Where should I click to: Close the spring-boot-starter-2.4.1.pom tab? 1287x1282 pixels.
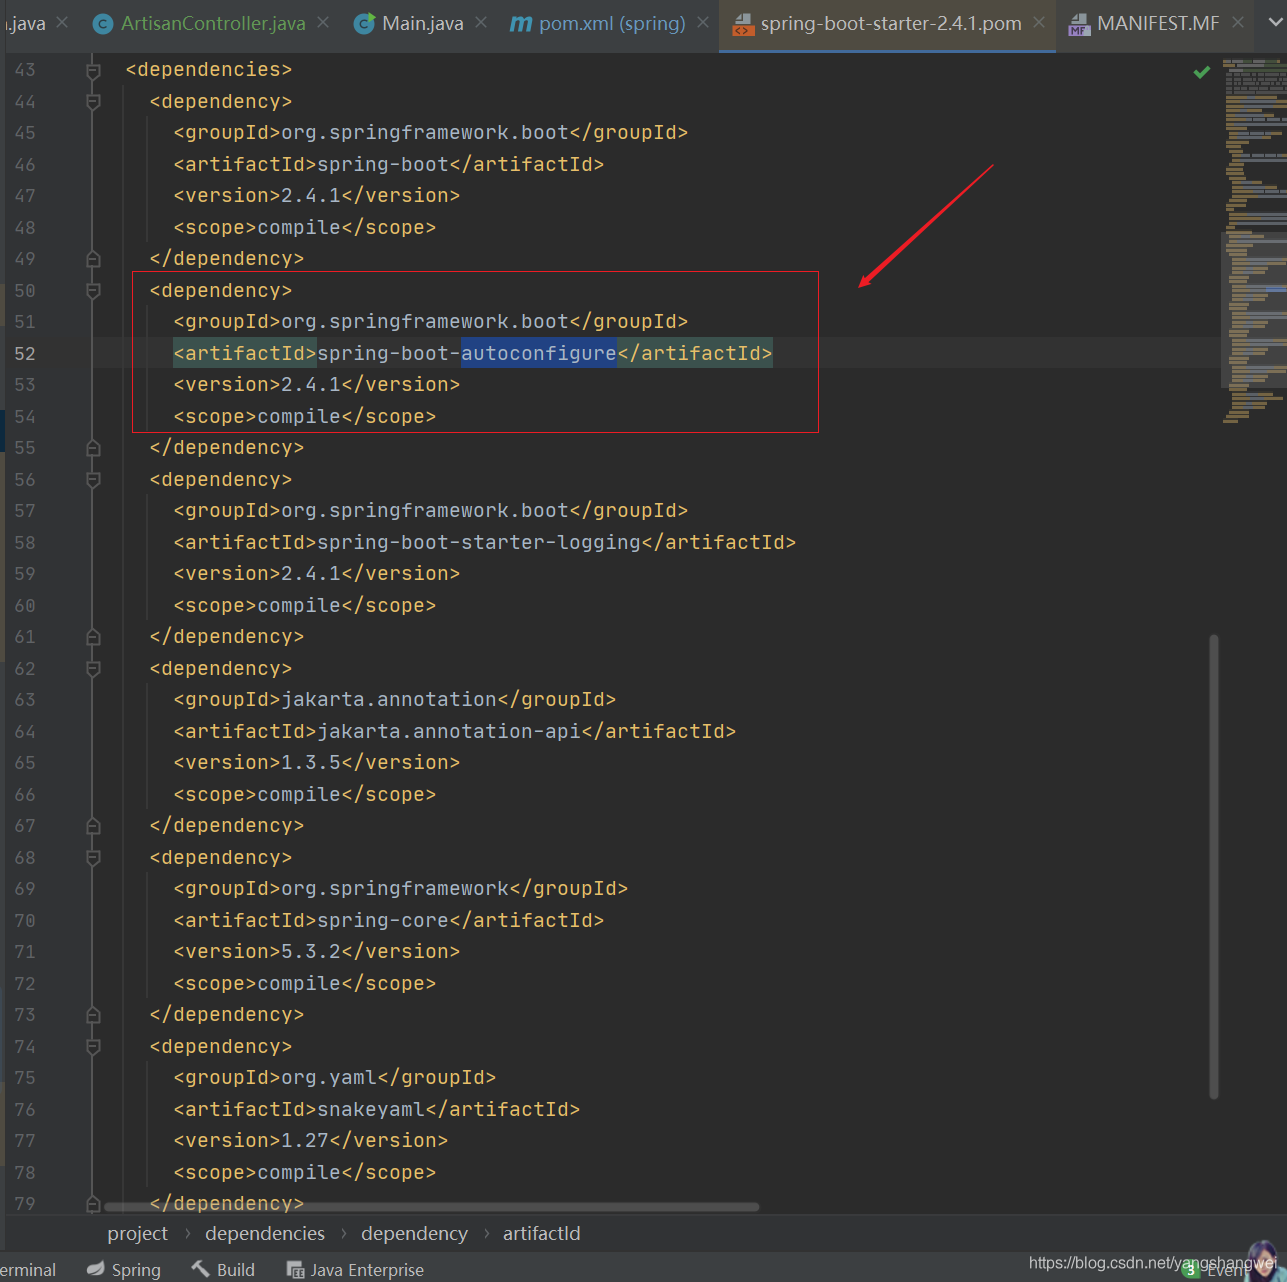(x=1039, y=22)
